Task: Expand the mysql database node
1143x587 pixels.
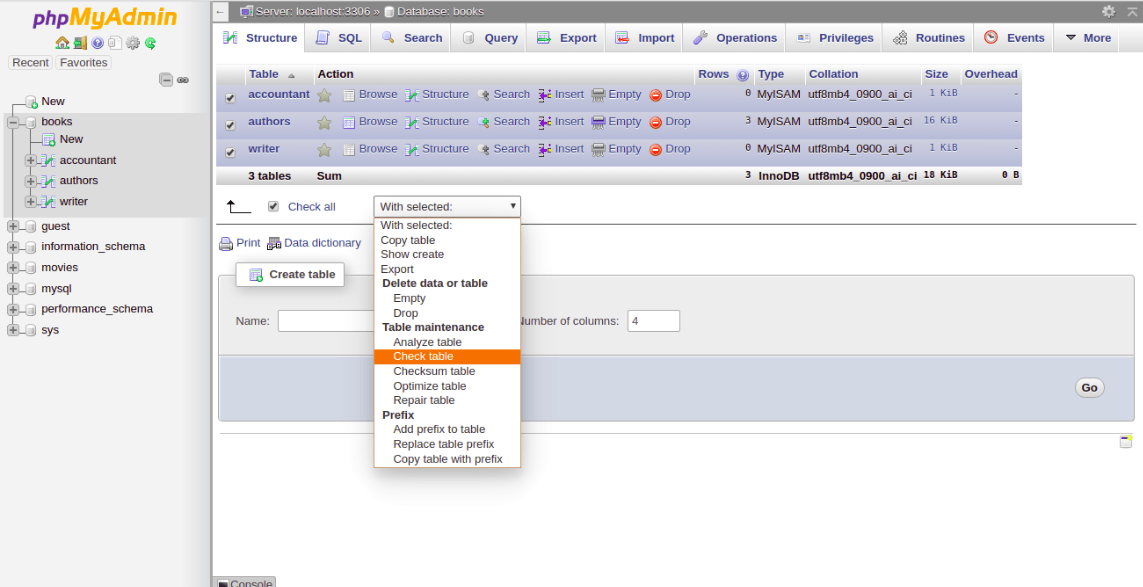Action: click(13, 289)
